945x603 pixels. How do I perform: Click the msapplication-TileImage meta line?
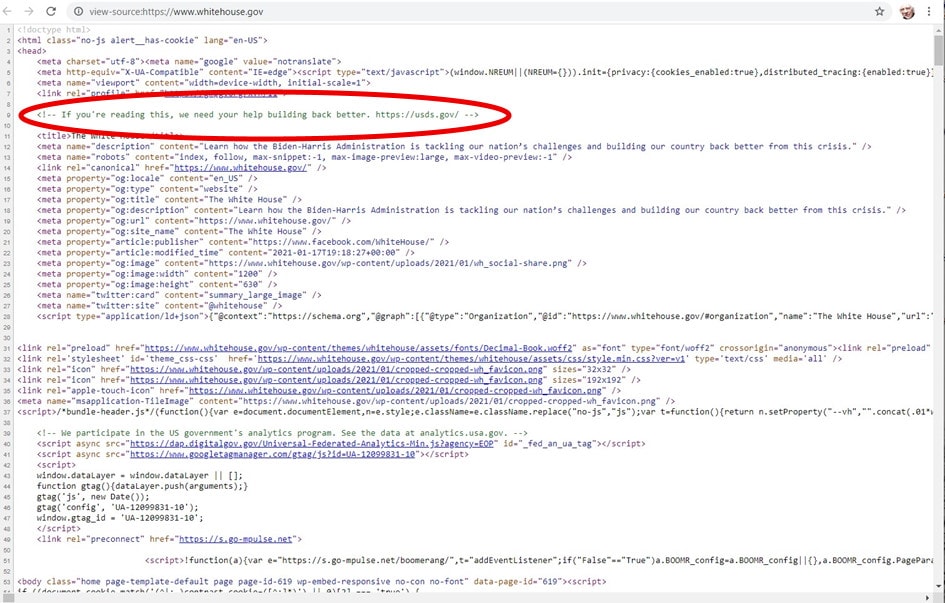[x=346, y=401]
